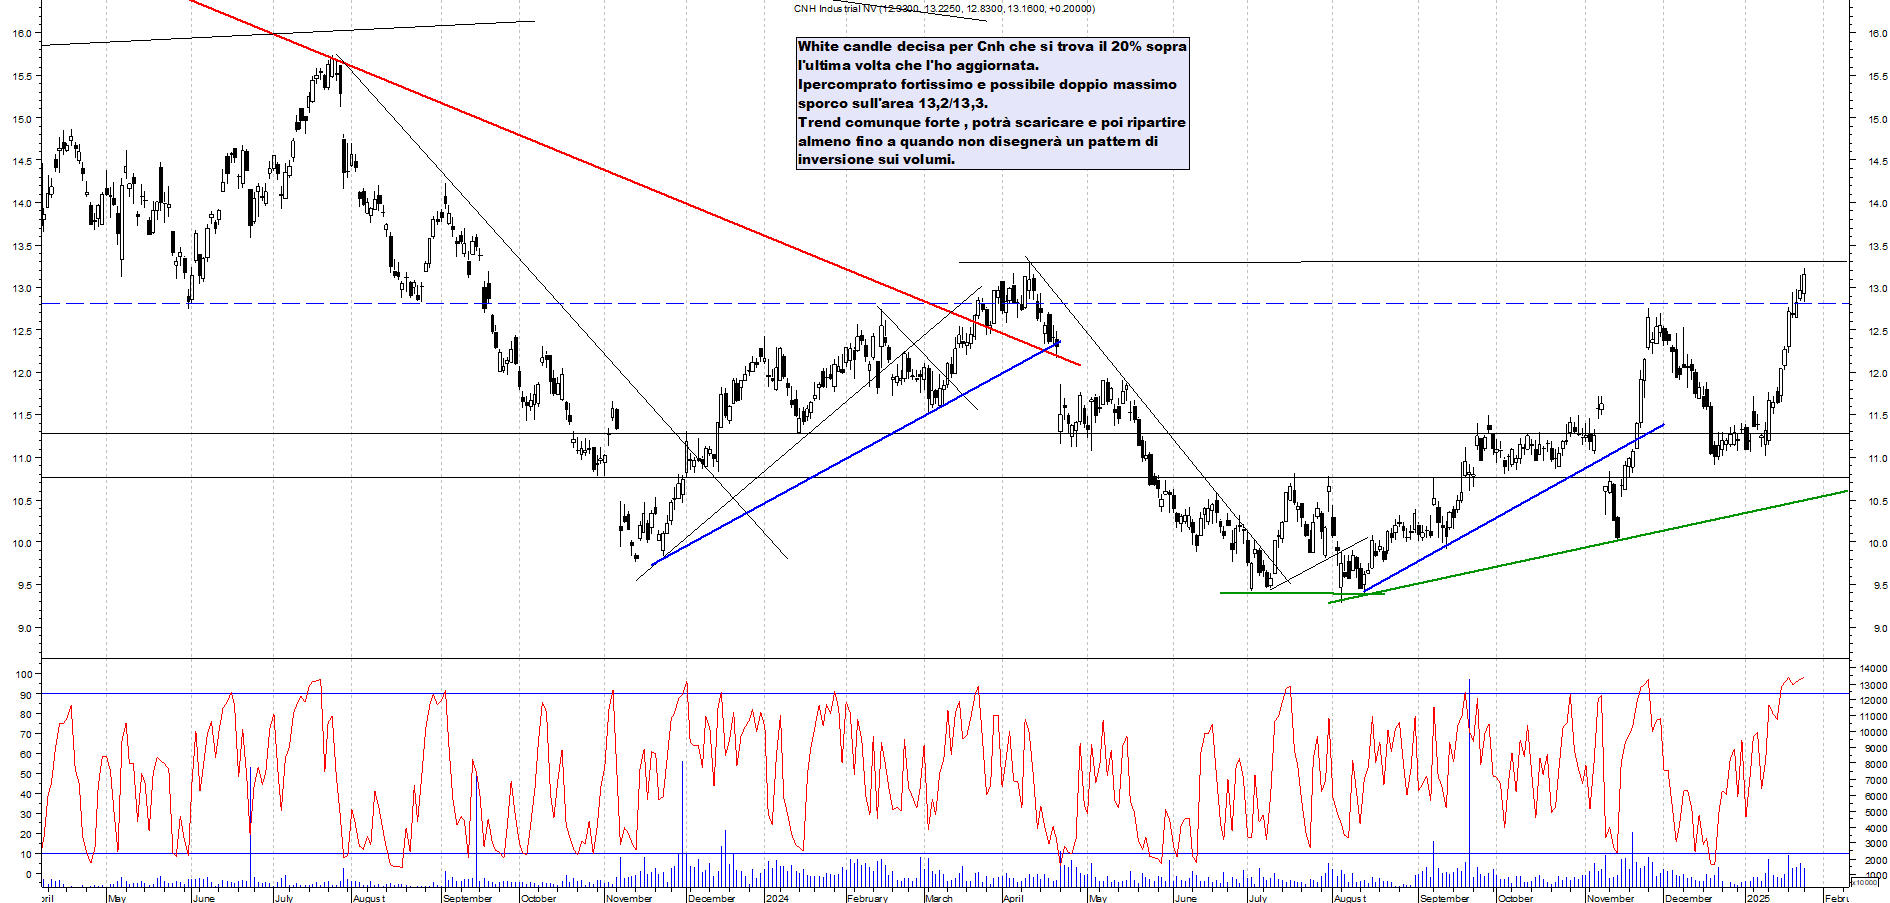Click 12.0 on the left price scale

tap(22, 373)
